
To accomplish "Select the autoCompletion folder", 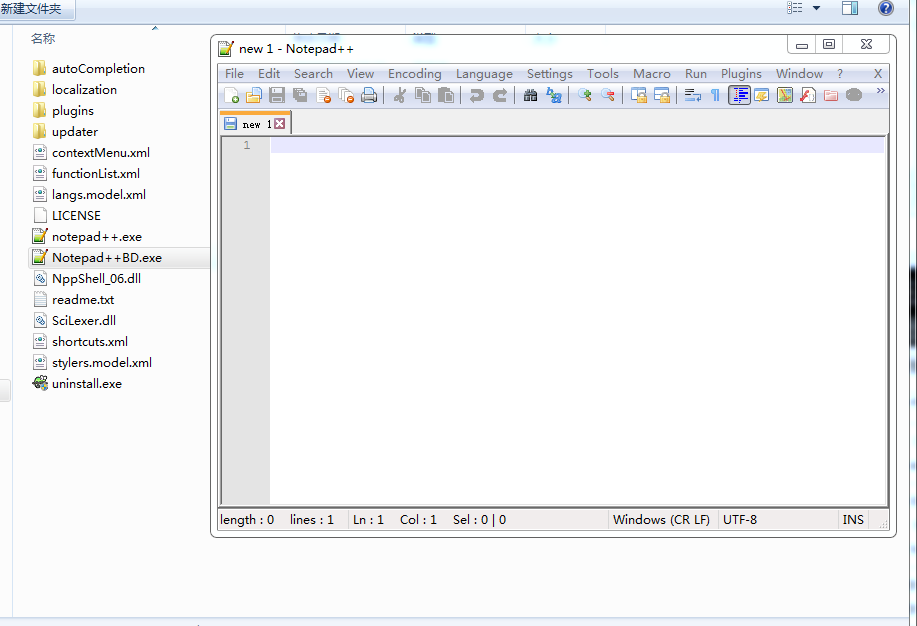I will pos(98,68).
